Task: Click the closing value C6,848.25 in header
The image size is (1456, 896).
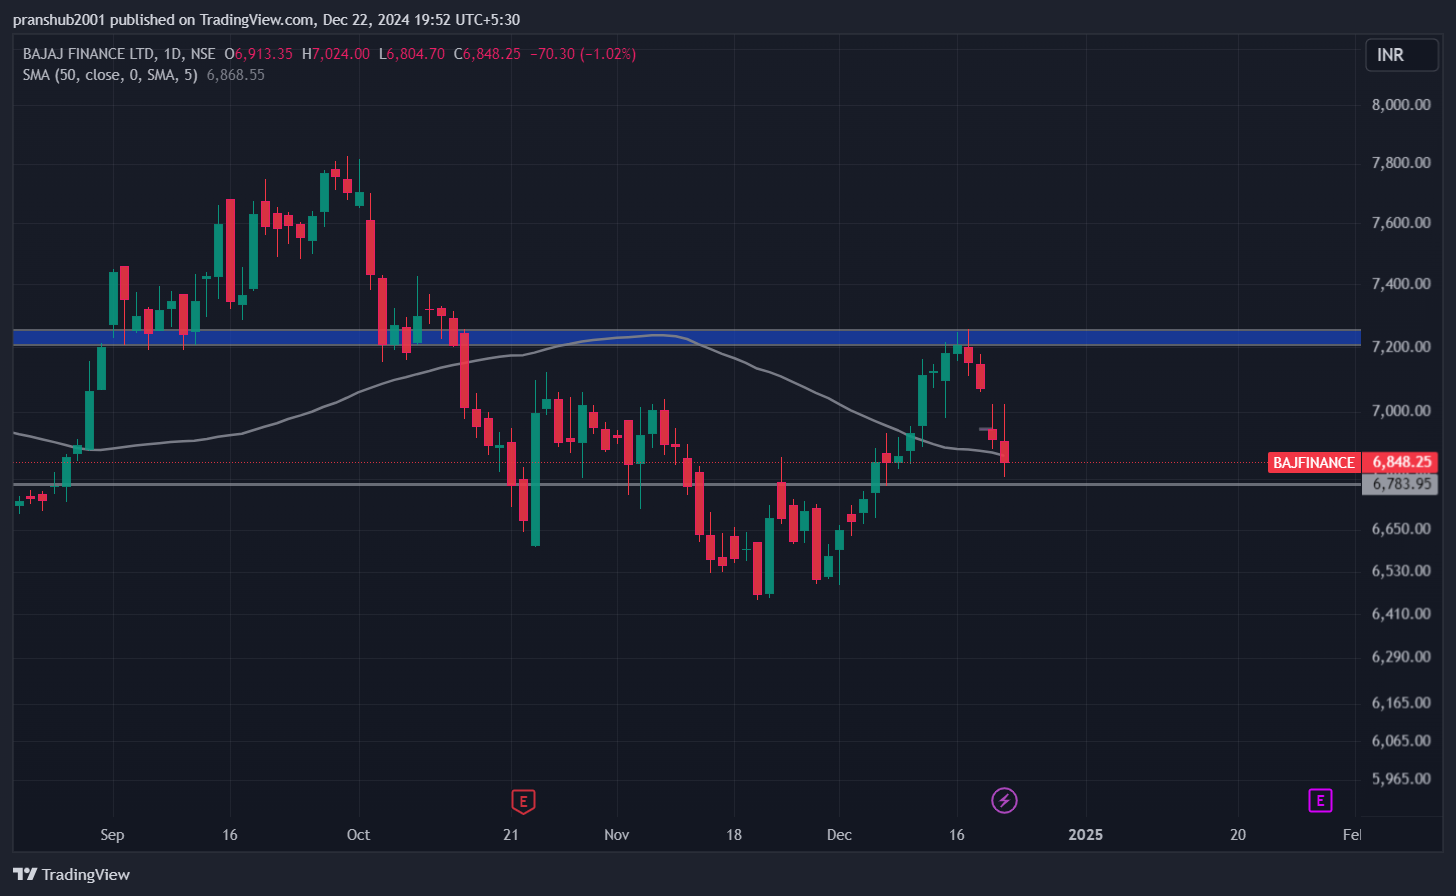Action: 487,54
